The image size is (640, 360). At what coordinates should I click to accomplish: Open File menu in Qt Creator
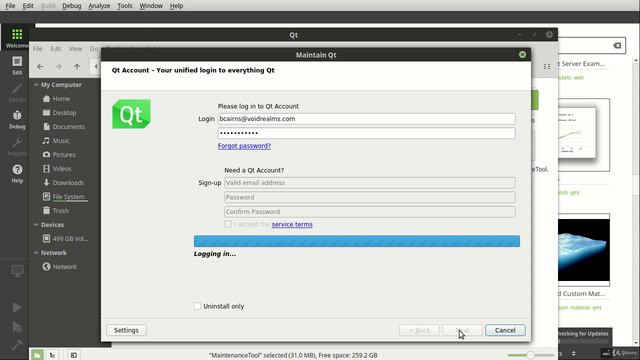click(x=10, y=6)
